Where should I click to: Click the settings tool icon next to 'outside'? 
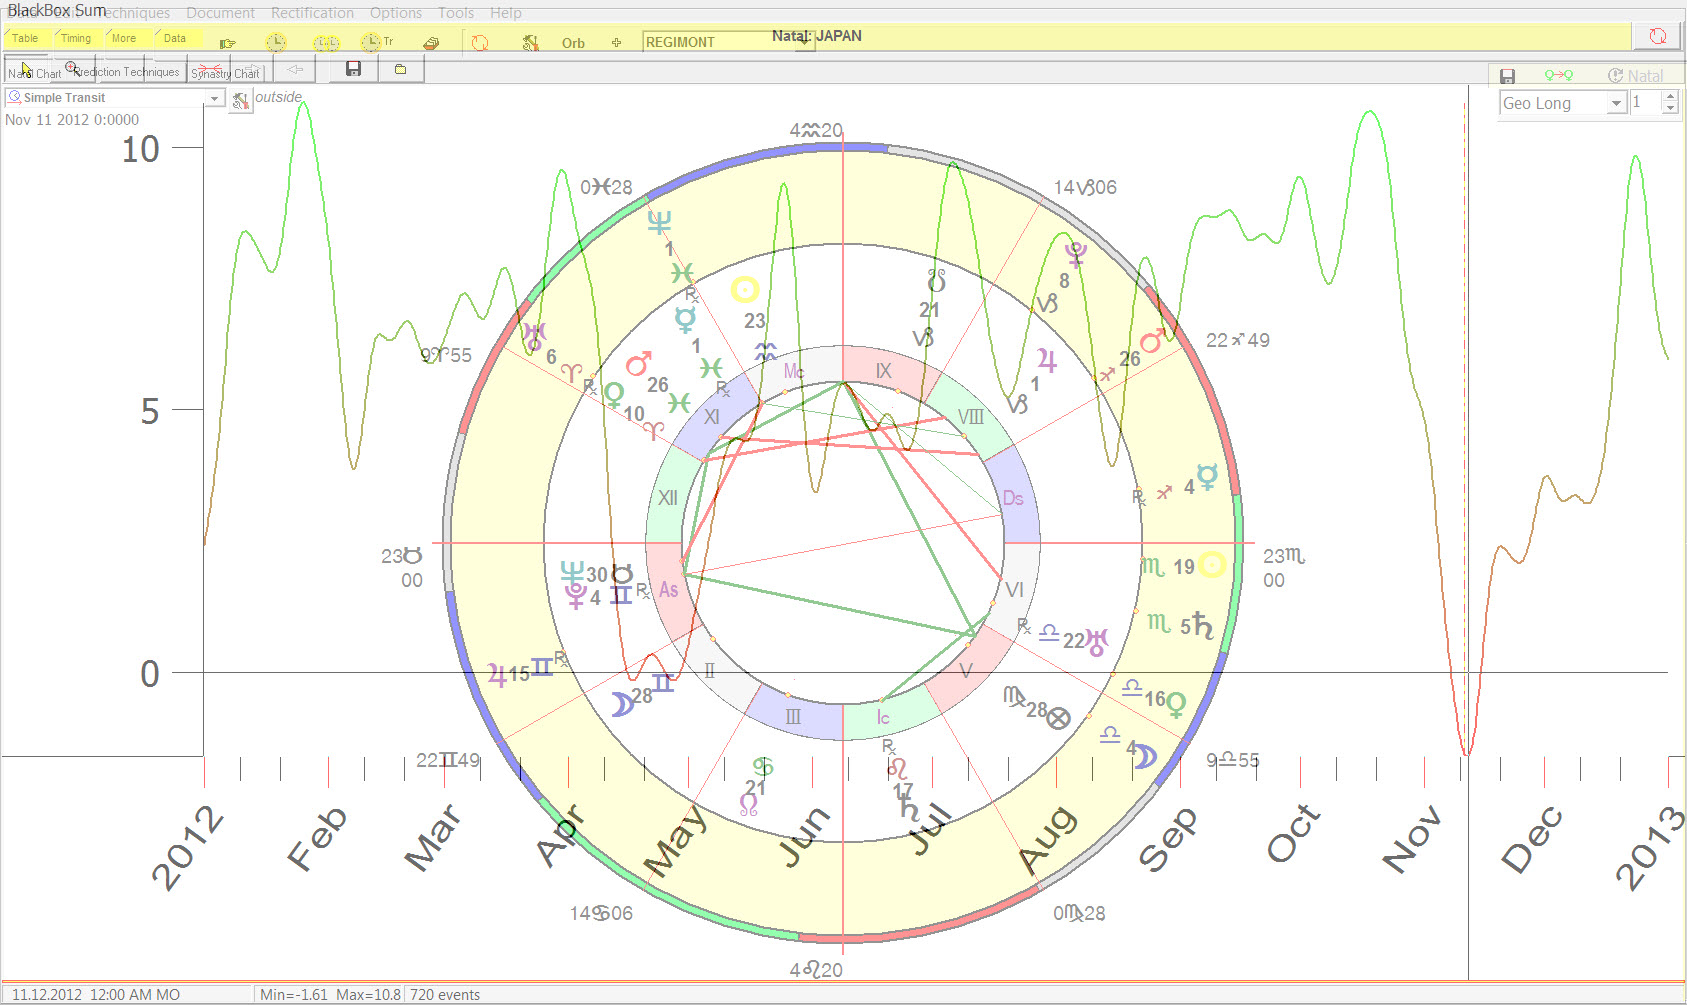[240, 101]
